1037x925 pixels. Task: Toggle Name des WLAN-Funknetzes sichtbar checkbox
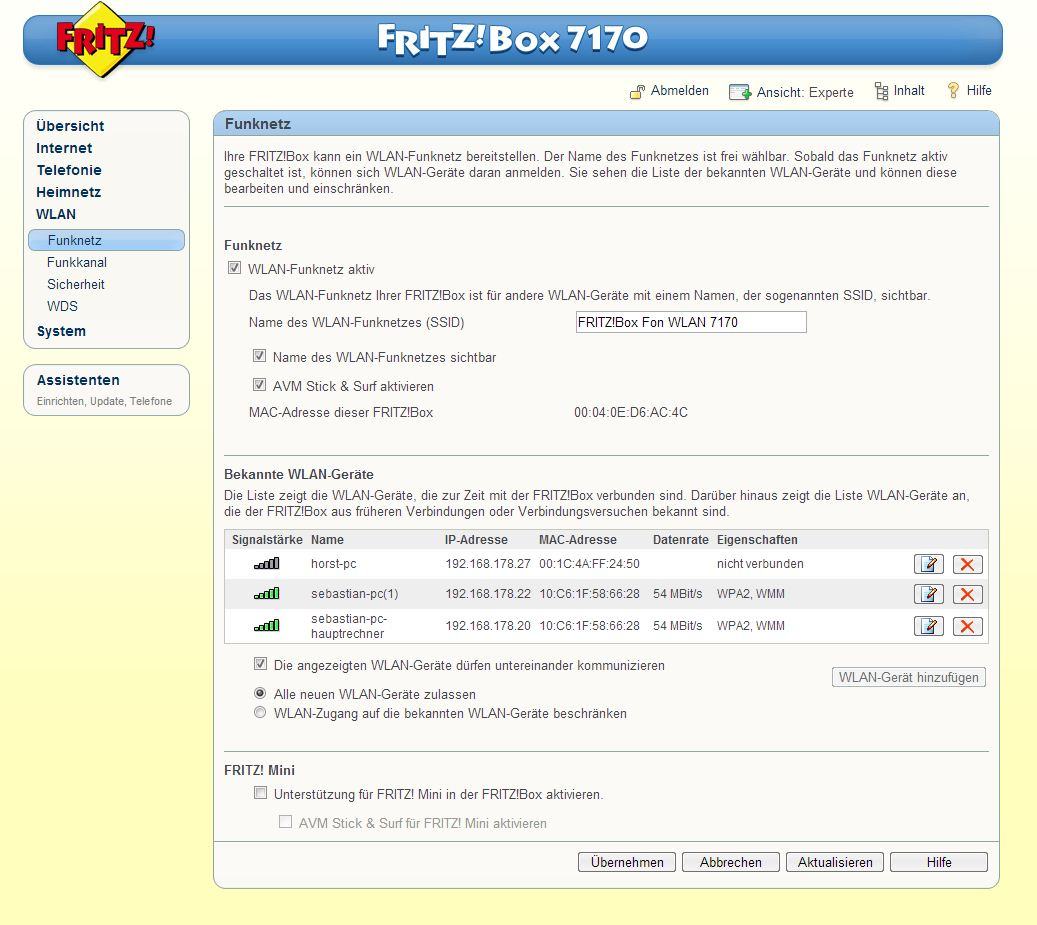[260, 356]
